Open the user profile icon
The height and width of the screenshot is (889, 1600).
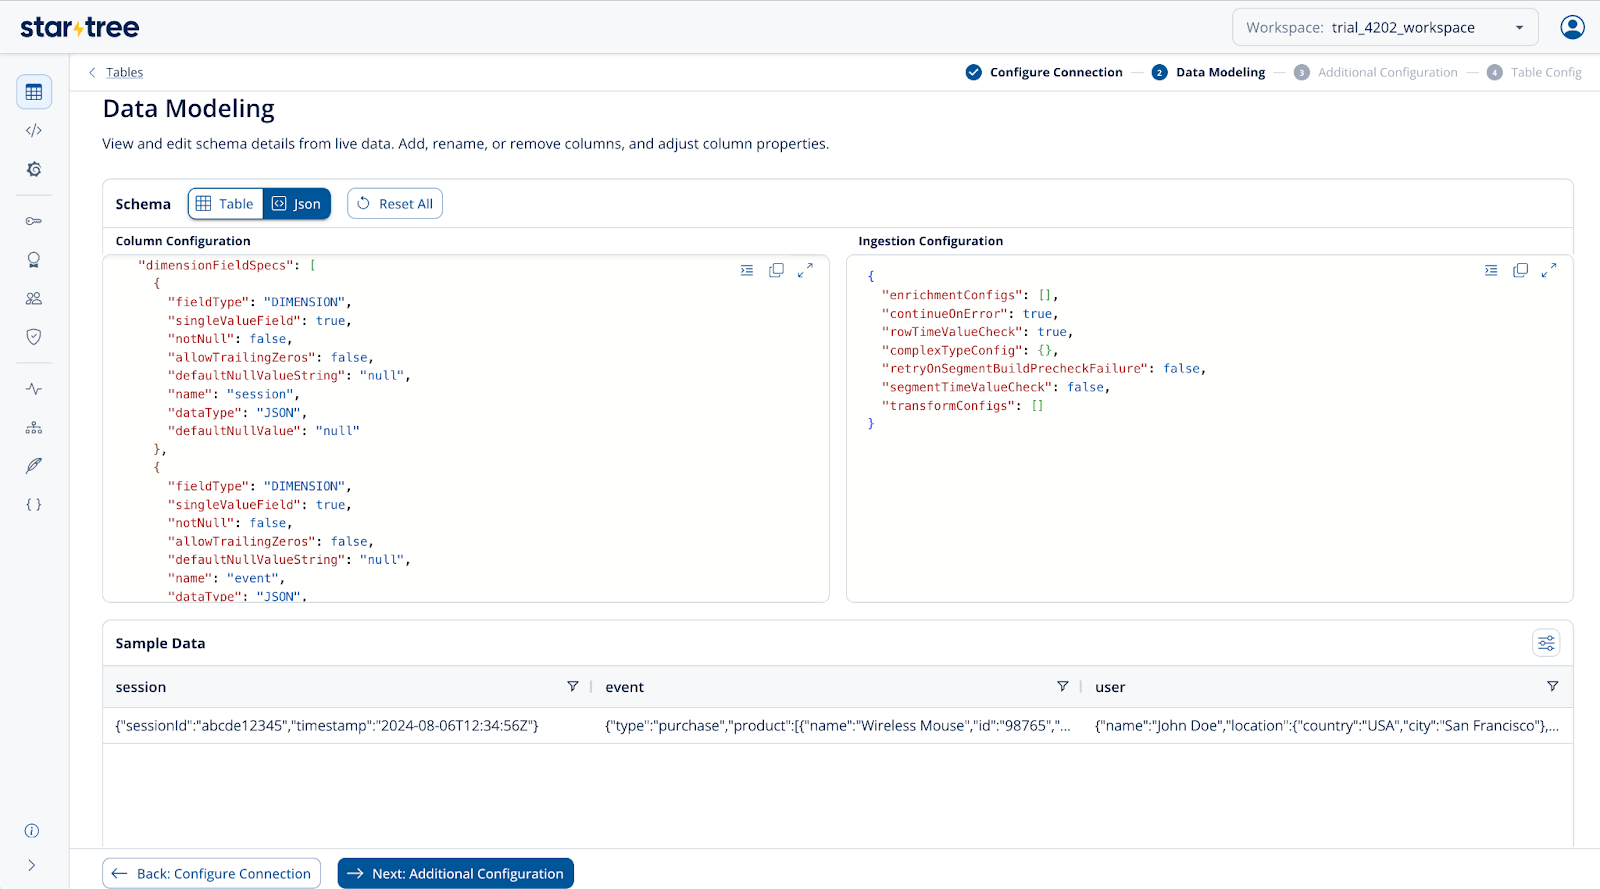(1572, 27)
